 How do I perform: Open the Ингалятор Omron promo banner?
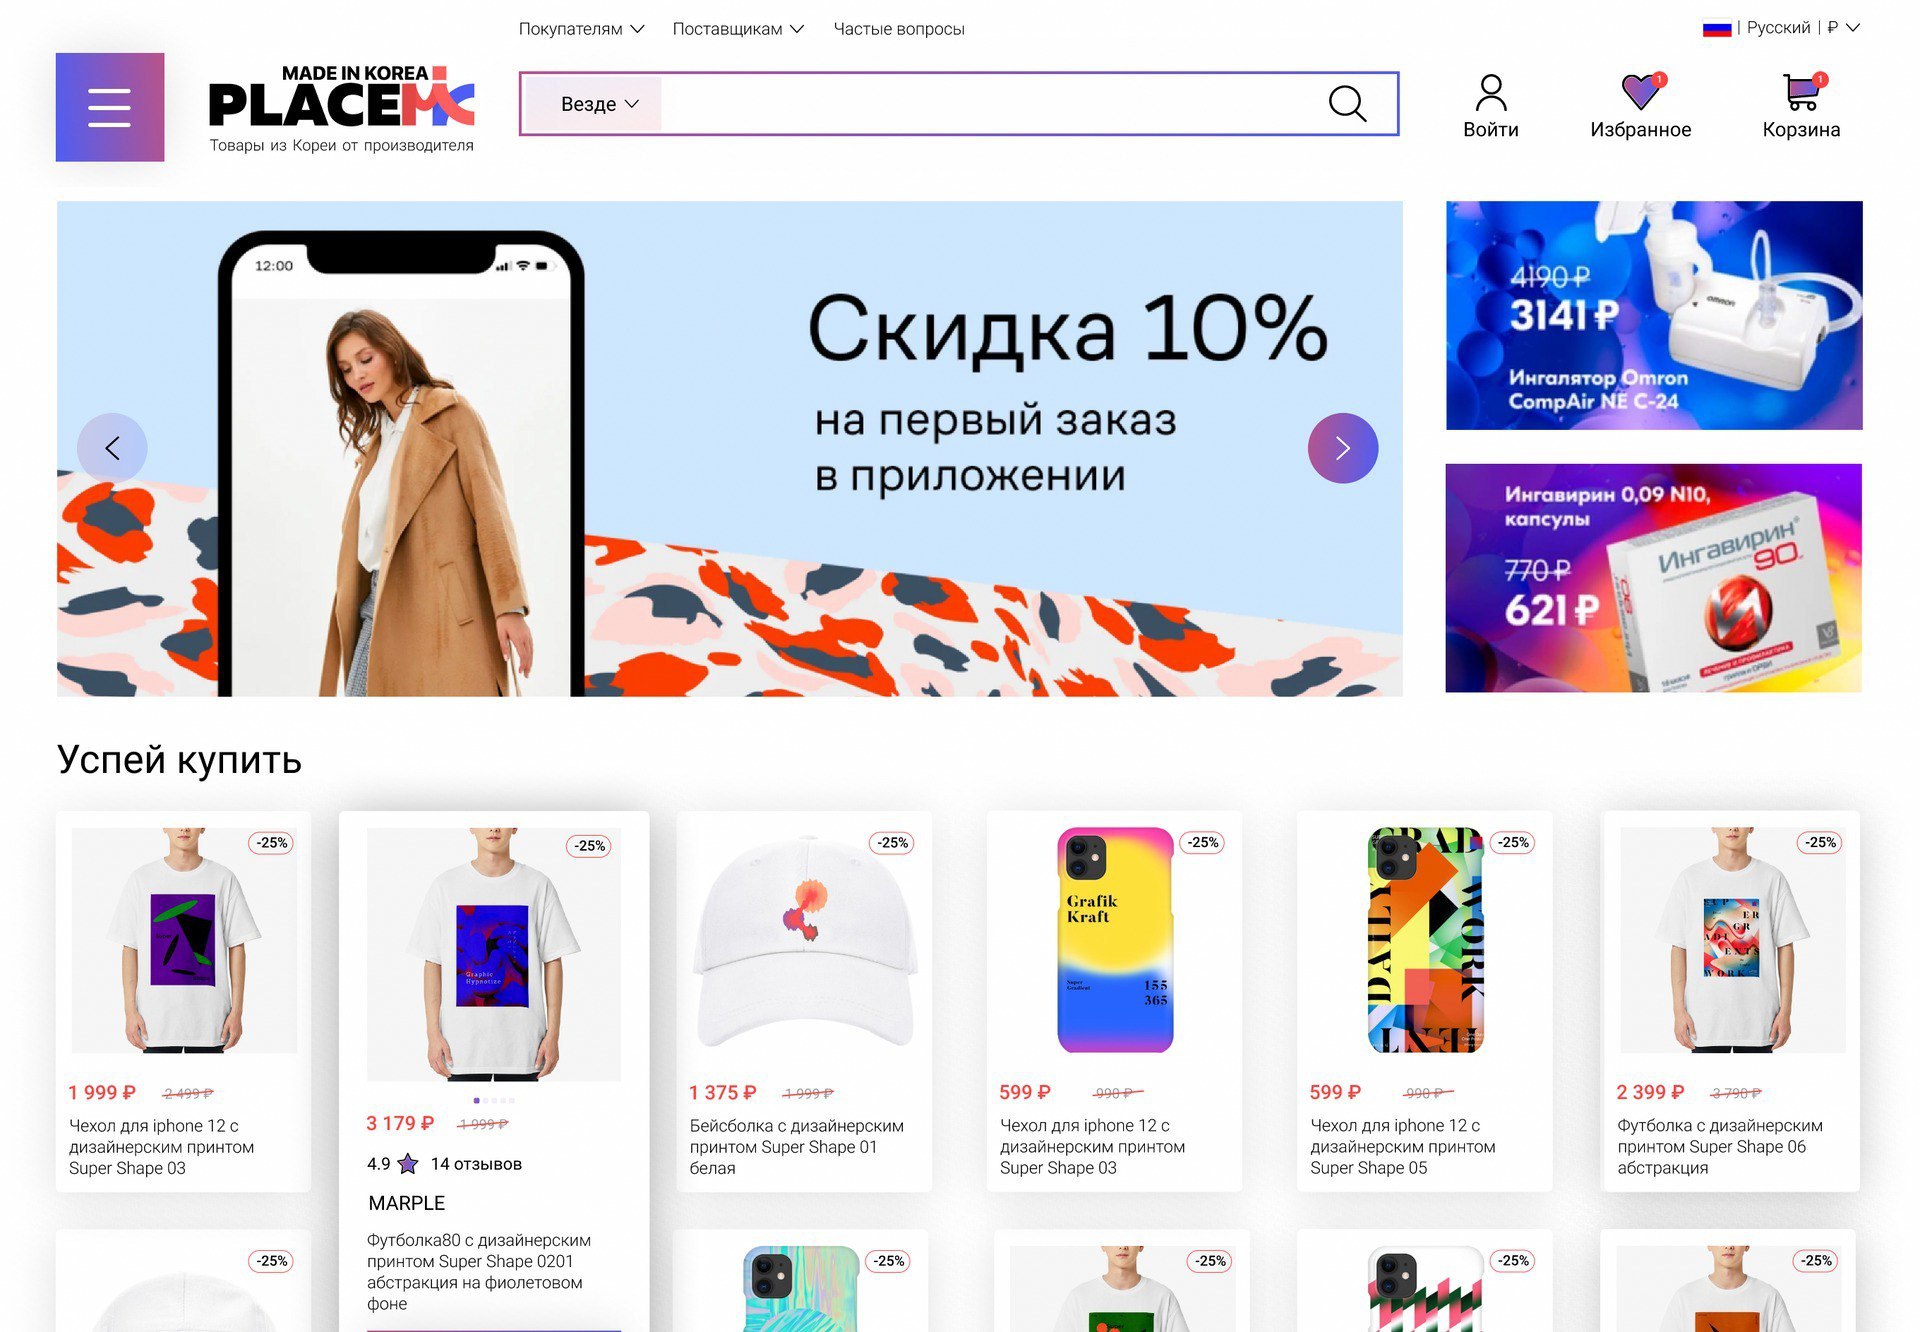(x=1654, y=315)
